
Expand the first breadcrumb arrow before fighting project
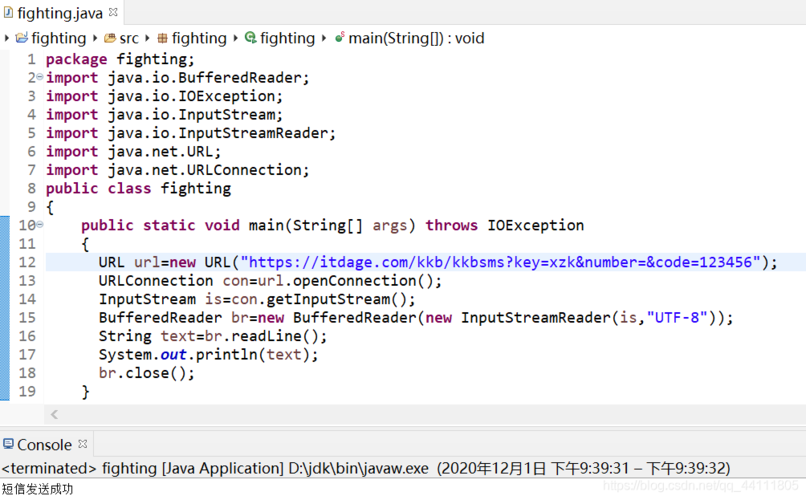click(7, 38)
